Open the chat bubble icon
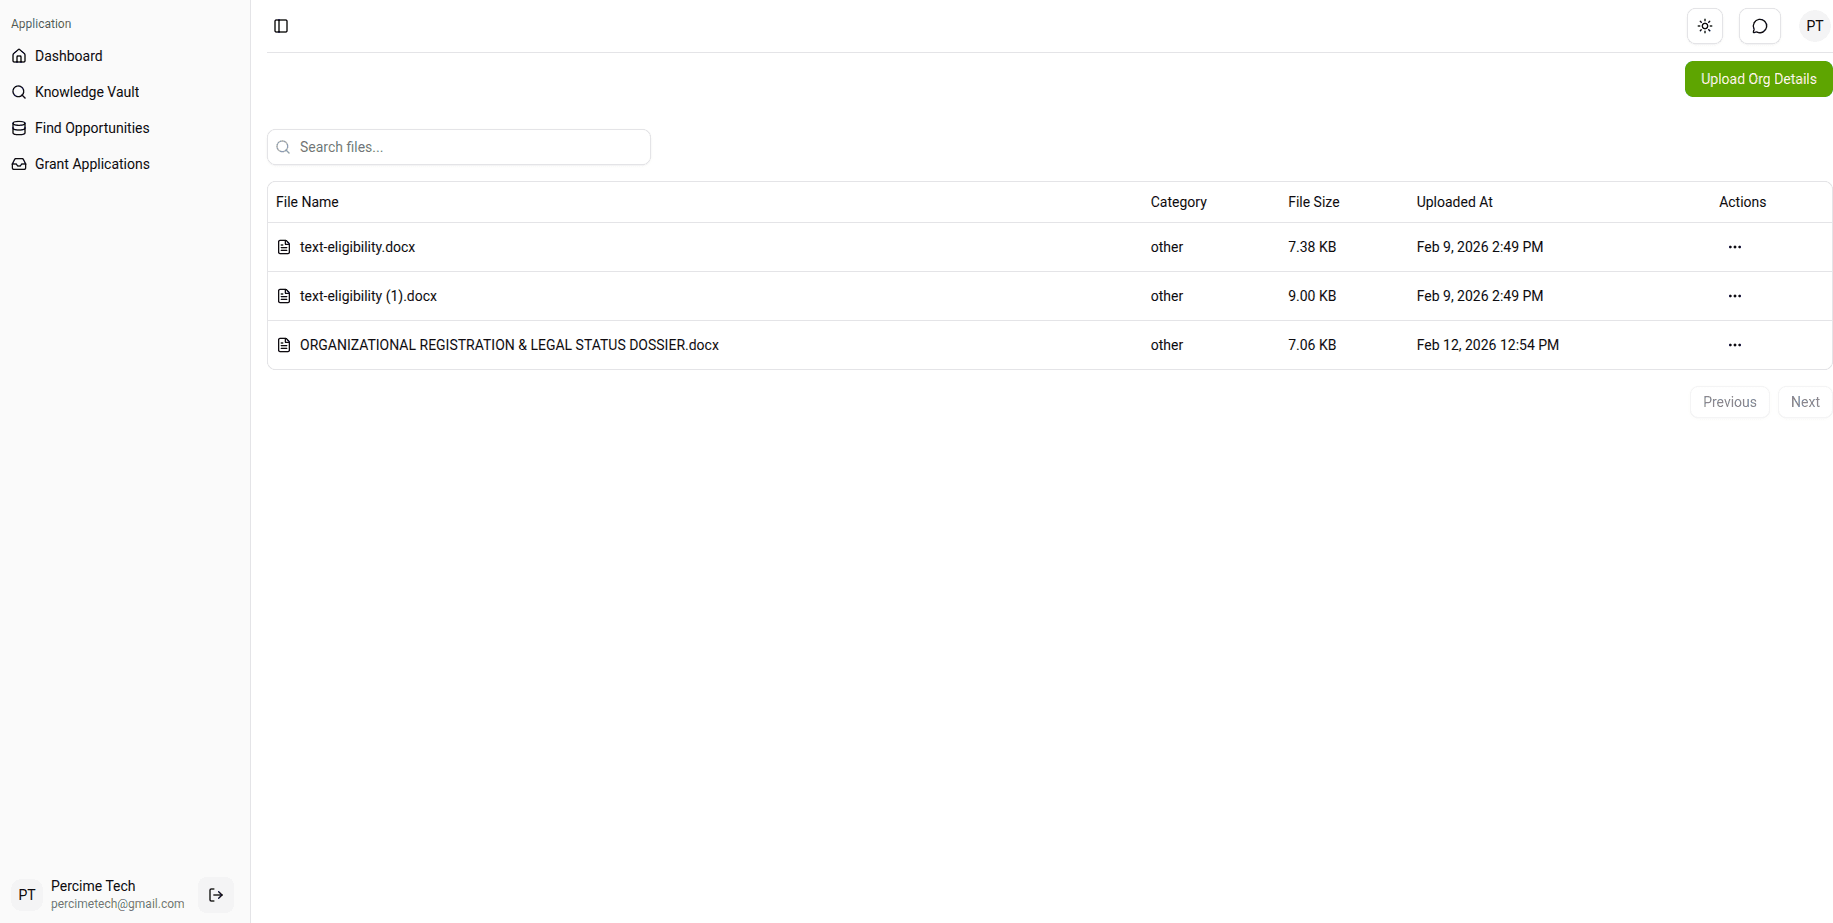The width and height of the screenshot is (1833, 923). (1759, 26)
